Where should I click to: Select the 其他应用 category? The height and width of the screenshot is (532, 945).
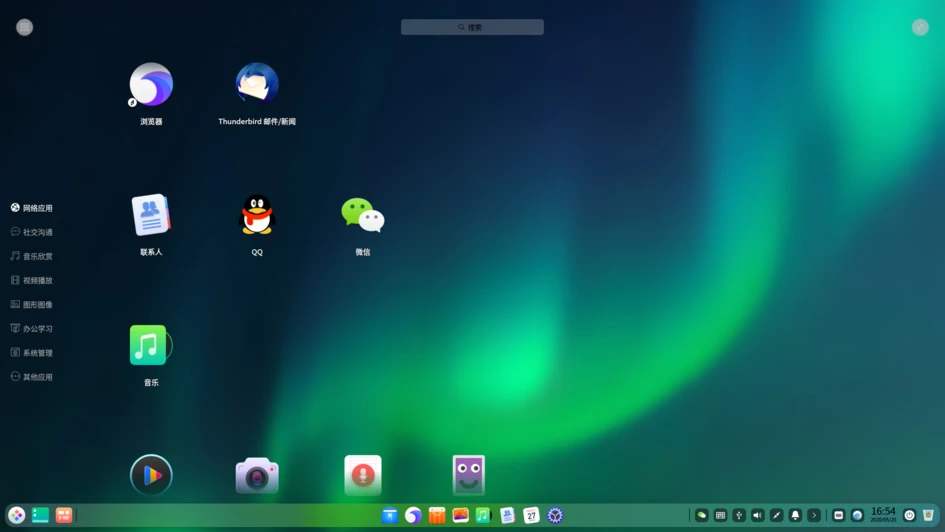tap(31, 377)
